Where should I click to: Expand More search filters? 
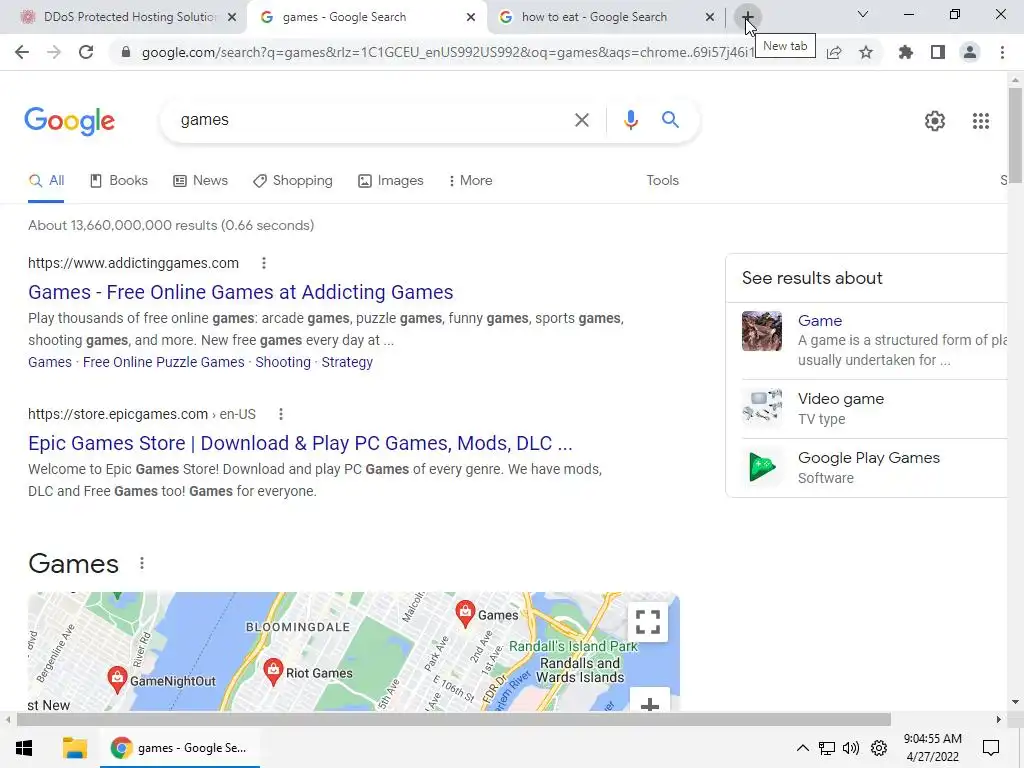(x=470, y=181)
